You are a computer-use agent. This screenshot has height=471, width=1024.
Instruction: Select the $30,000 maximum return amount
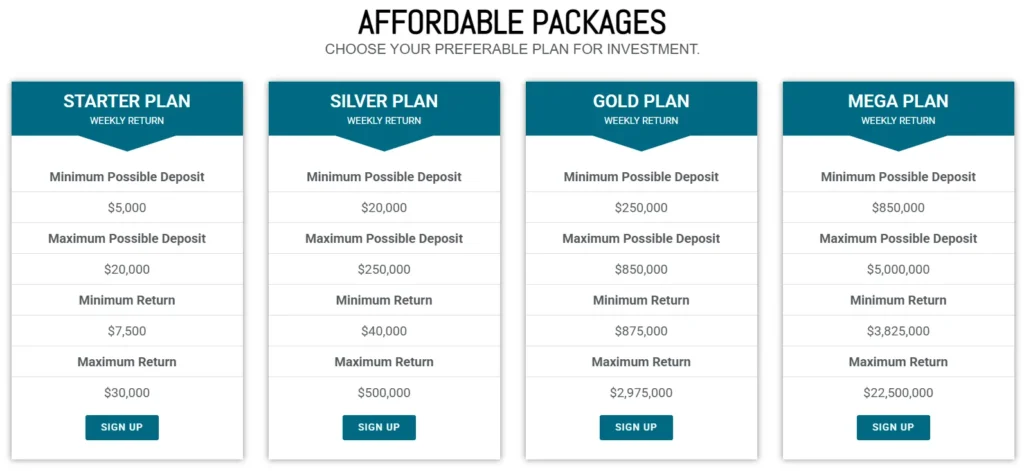127,393
